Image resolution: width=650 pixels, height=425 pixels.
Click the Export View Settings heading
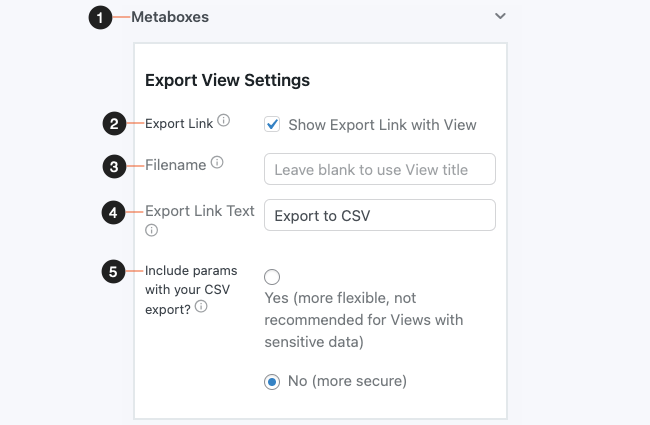coord(227,80)
